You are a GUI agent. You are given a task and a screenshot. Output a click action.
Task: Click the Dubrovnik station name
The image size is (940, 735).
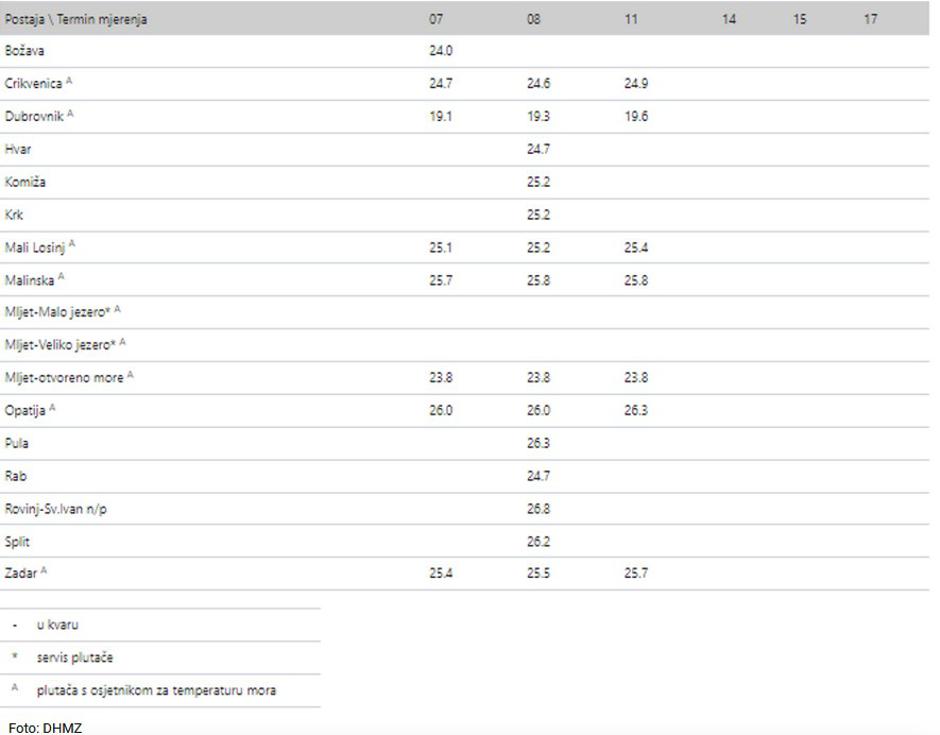39,116
